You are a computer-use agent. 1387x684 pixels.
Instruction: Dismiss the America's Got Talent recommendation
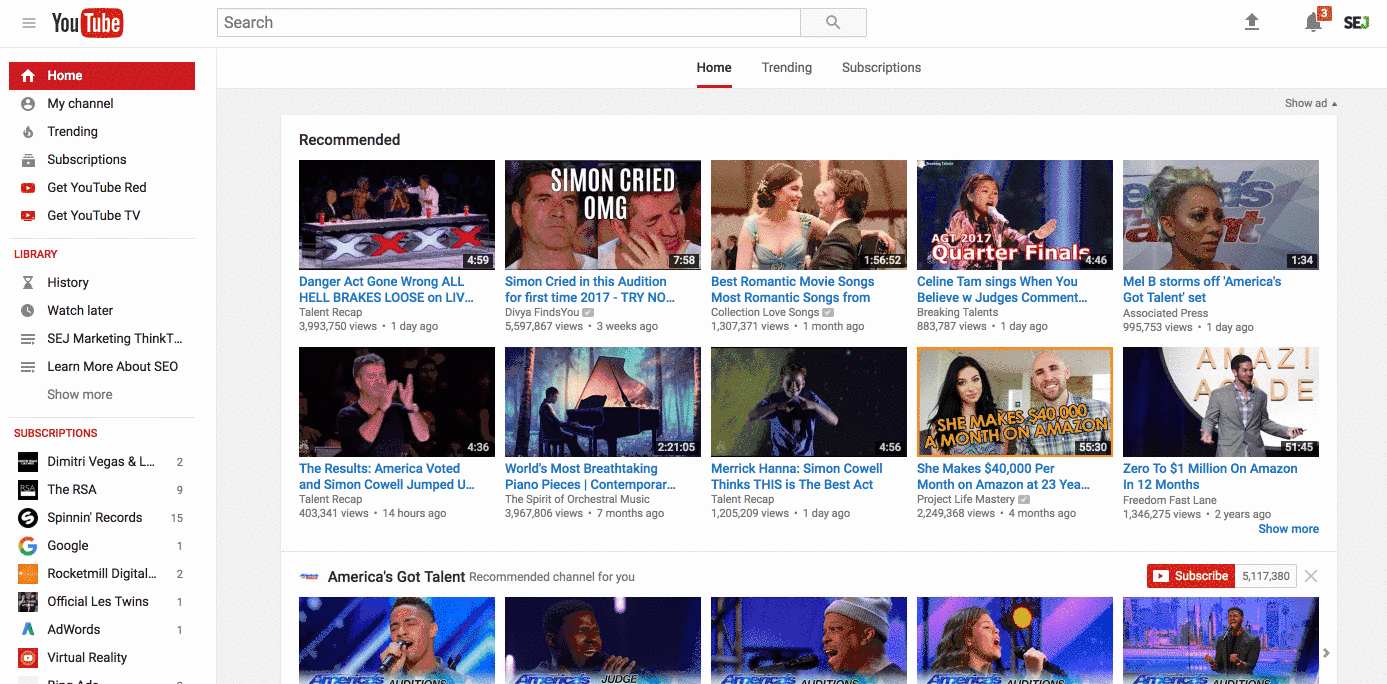pos(1311,576)
